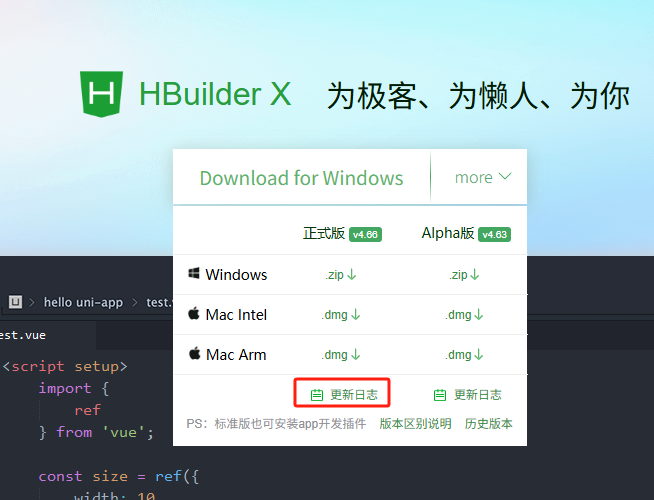654x500 pixels.
Task: Click the project icon in the editor breadcrumb
Action: 15,302
